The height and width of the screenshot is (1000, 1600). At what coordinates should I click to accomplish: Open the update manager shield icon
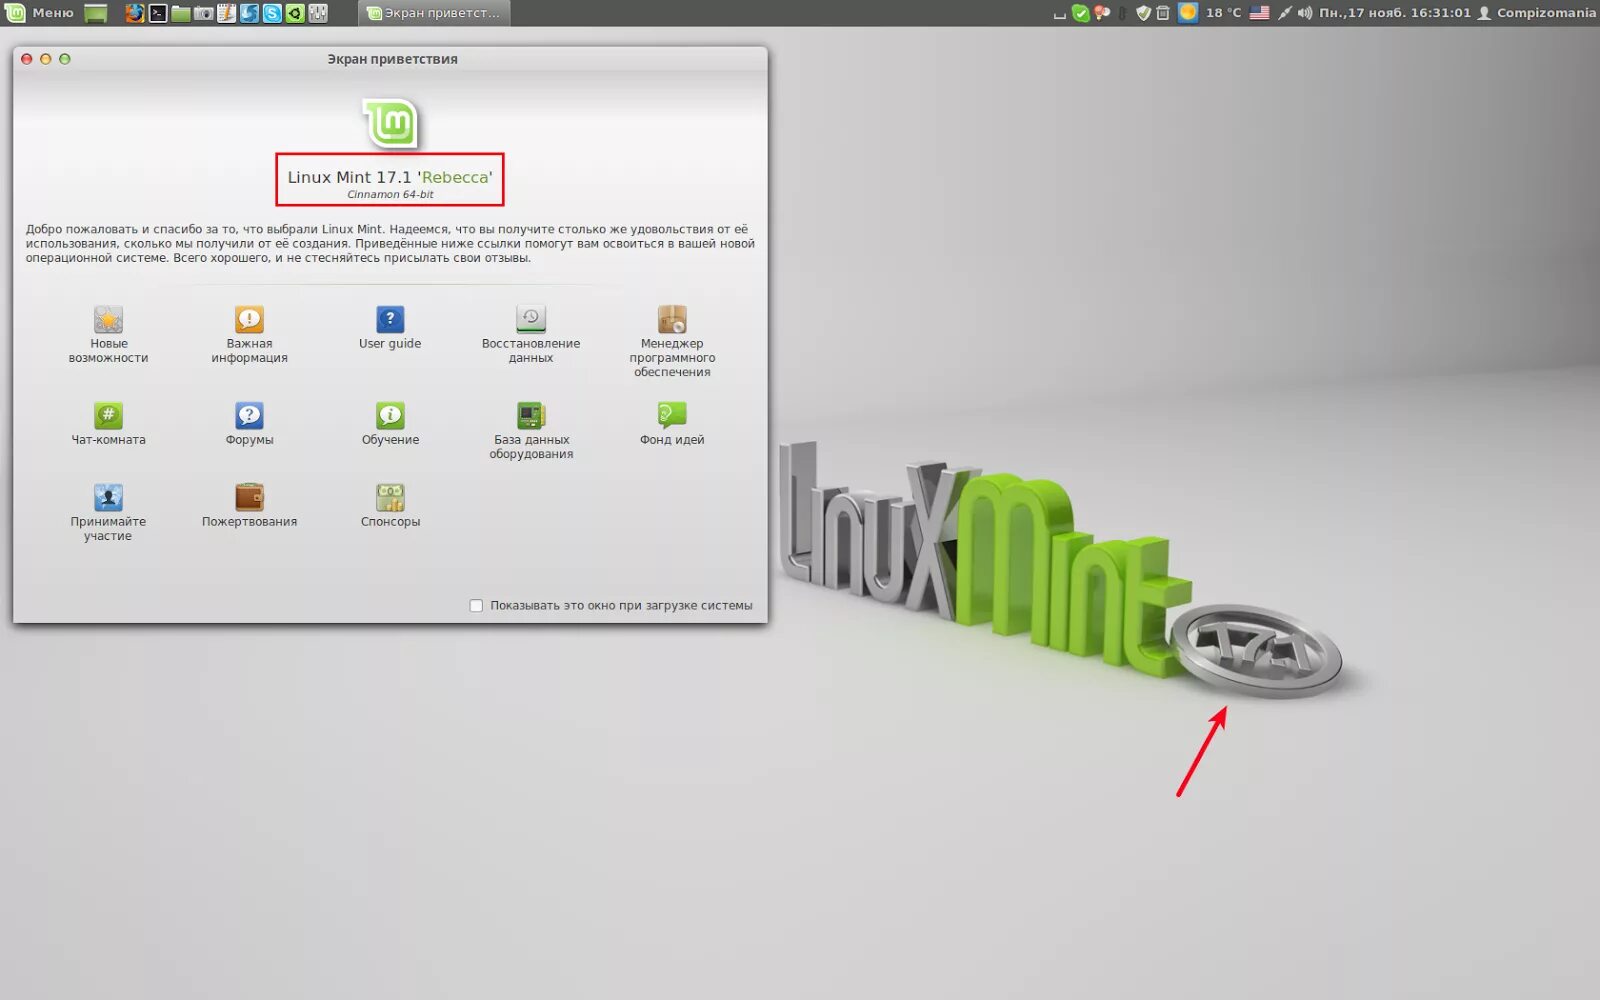[x=1143, y=13]
